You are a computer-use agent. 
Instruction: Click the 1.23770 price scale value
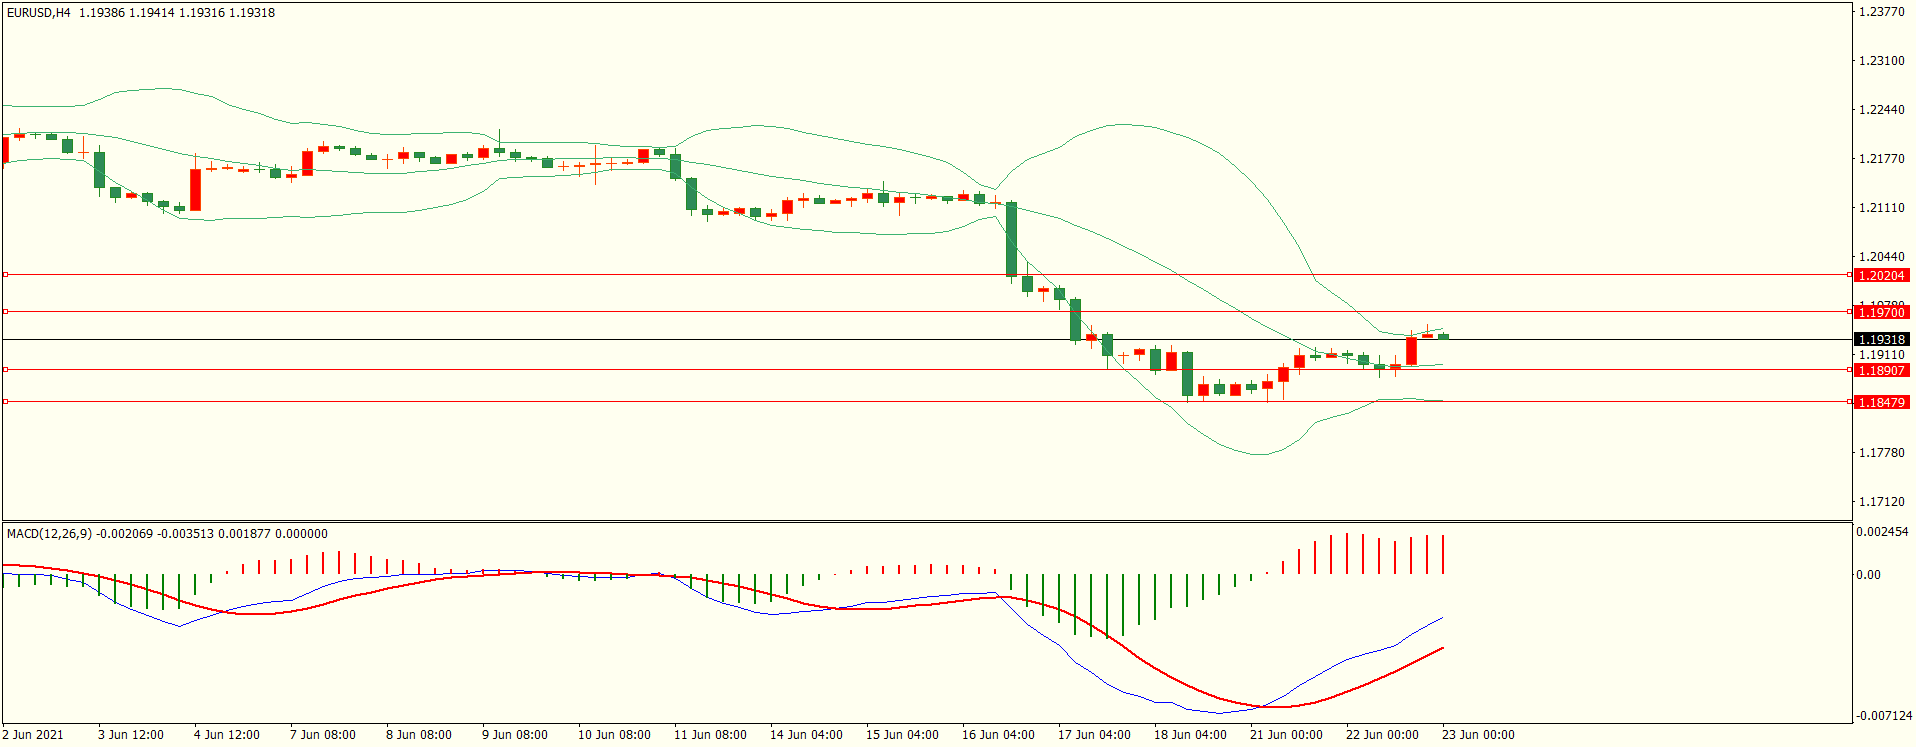tap(1881, 12)
